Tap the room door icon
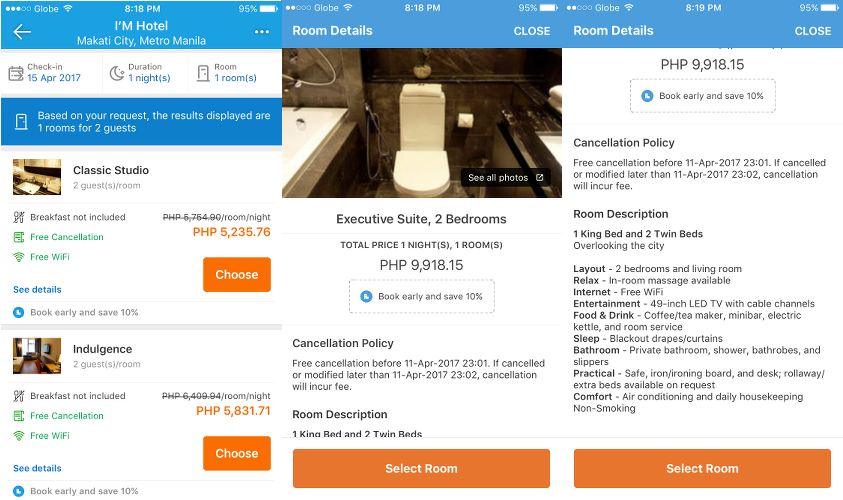 click(203, 73)
